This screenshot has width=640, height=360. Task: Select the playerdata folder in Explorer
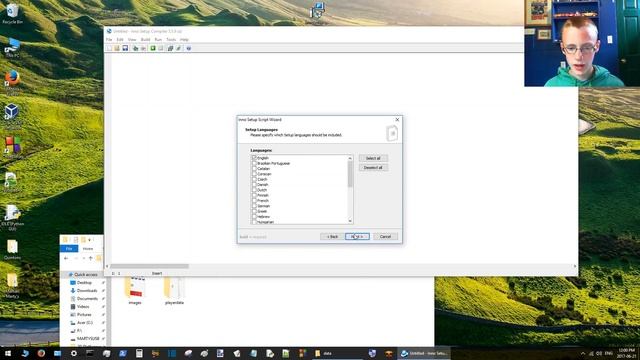pyautogui.click(x=174, y=291)
